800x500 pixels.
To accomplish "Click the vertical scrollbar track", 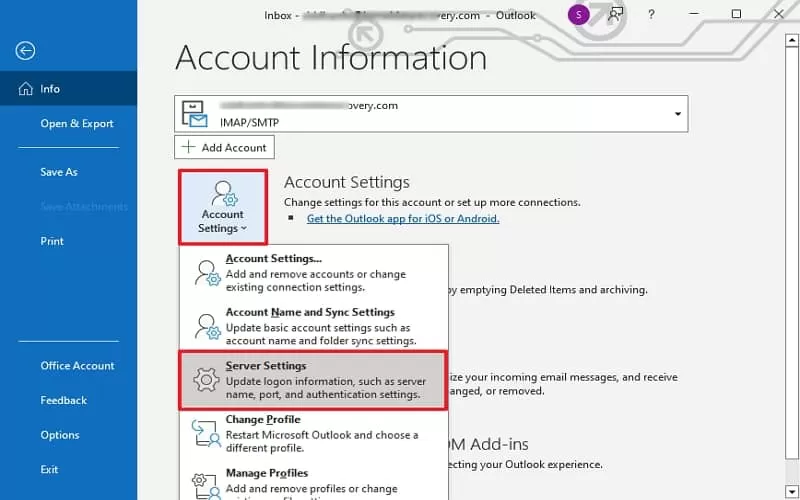I will [x=792, y=470].
